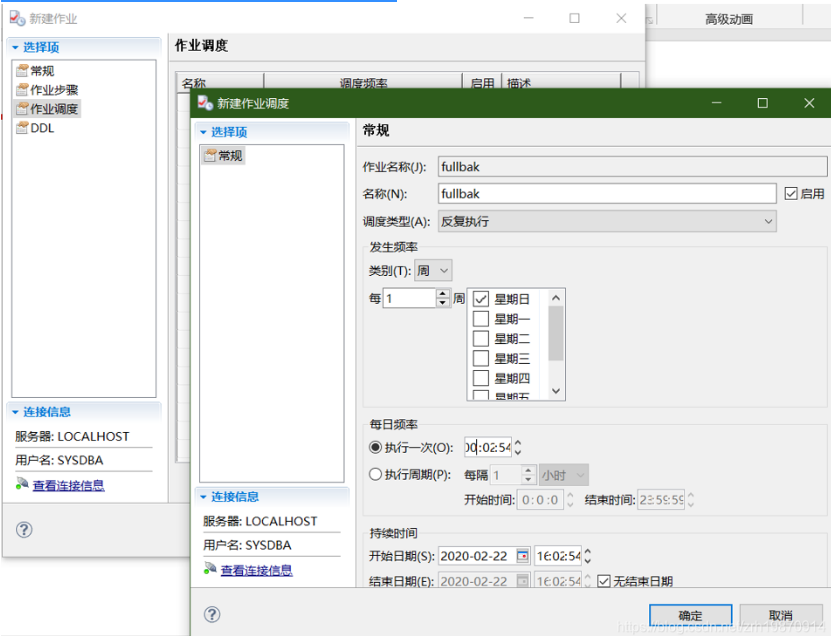This screenshot has height=636, width=831.
Task: Check the 星期一 checkbox
Action: [x=481, y=319]
